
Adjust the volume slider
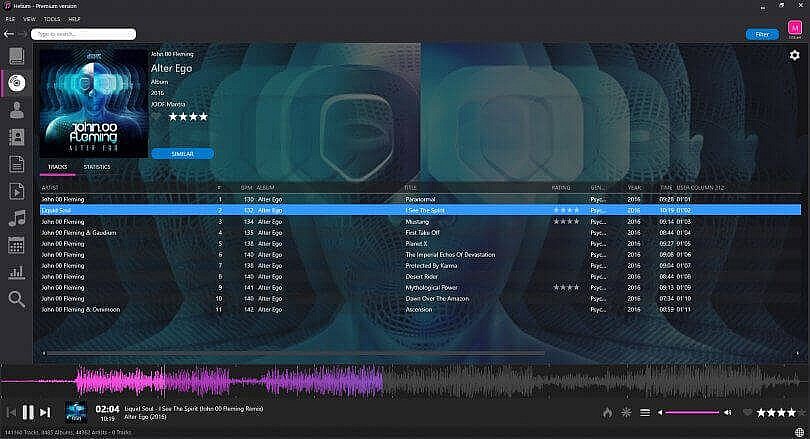(x=692, y=413)
